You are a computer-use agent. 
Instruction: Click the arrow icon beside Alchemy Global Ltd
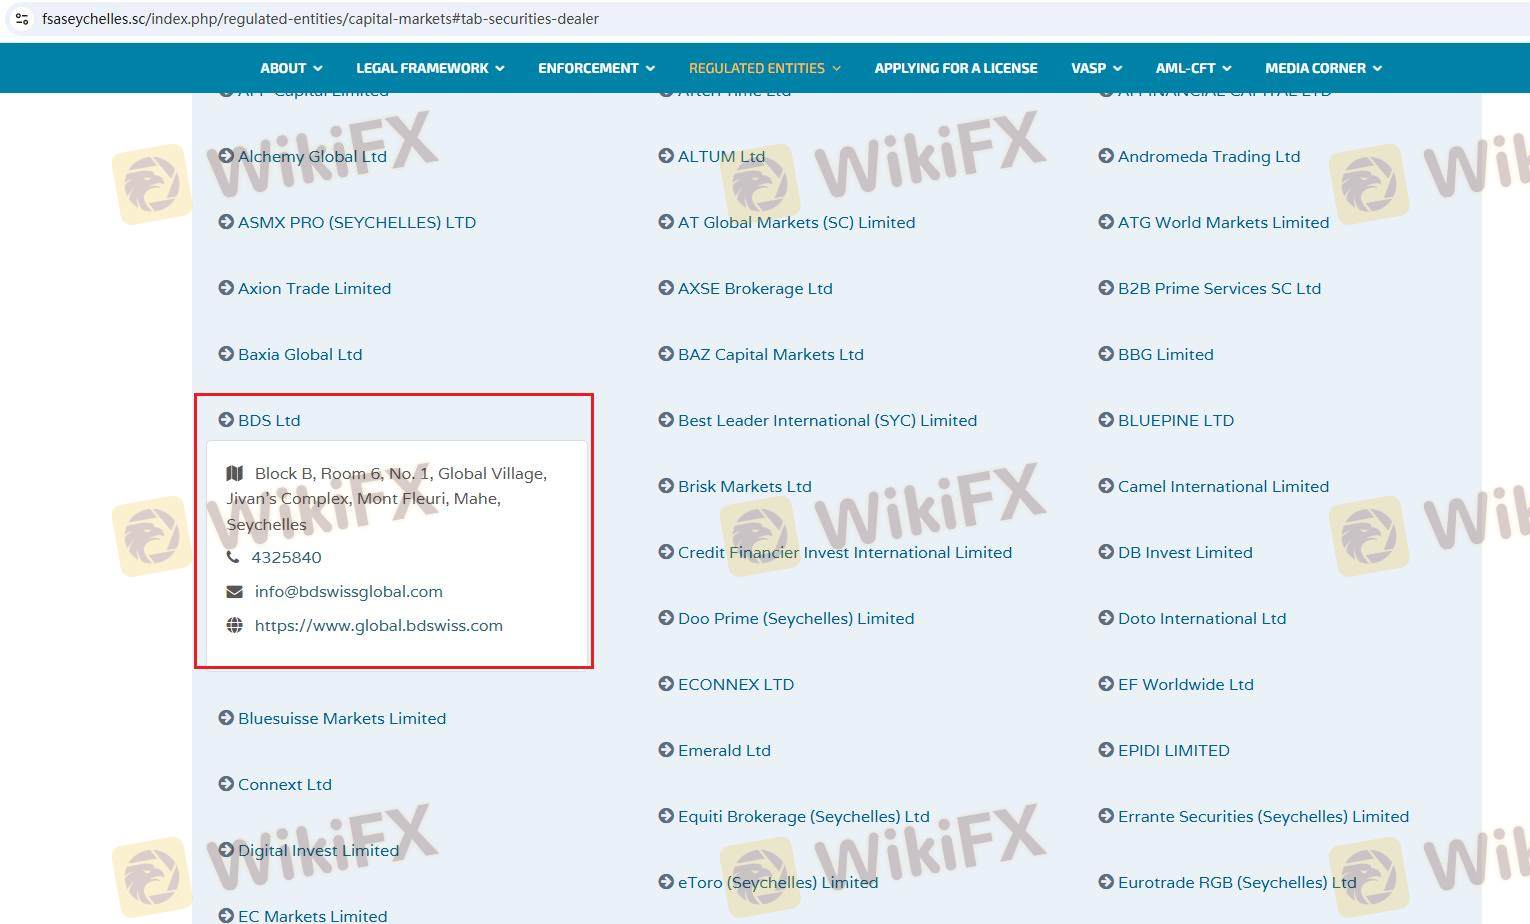tap(226, 156)
